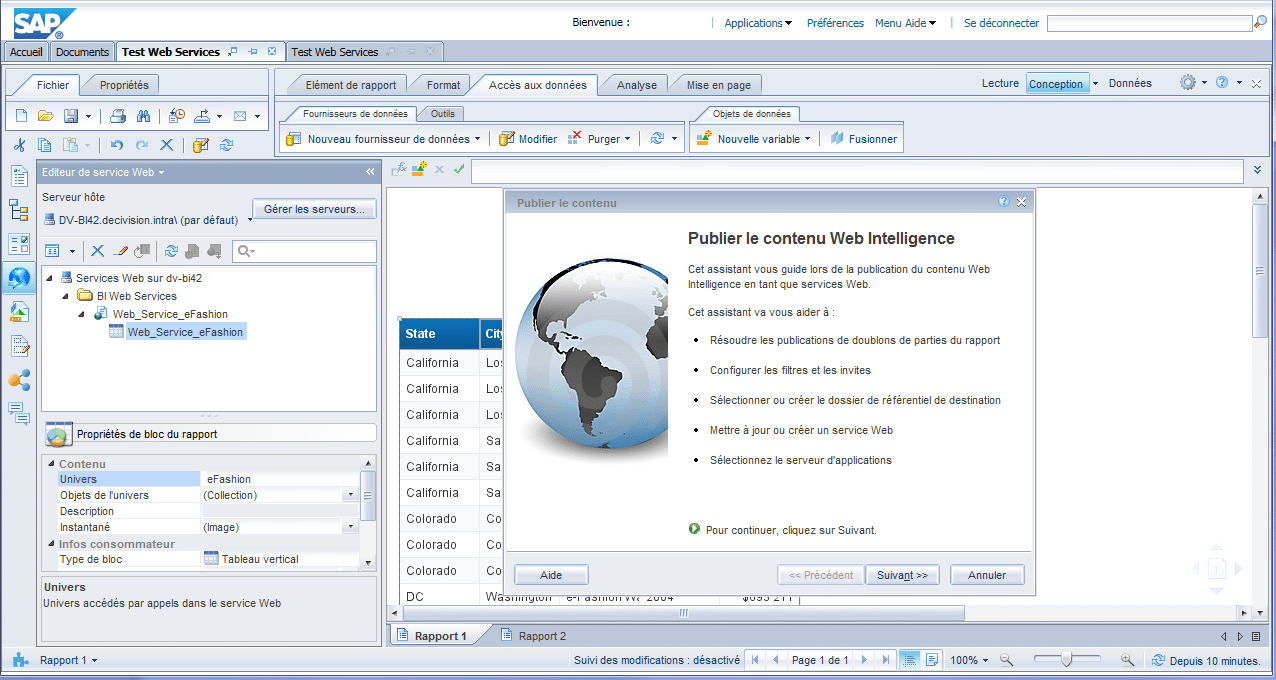Click the Delete X icon in web service editor

(97, 251)
